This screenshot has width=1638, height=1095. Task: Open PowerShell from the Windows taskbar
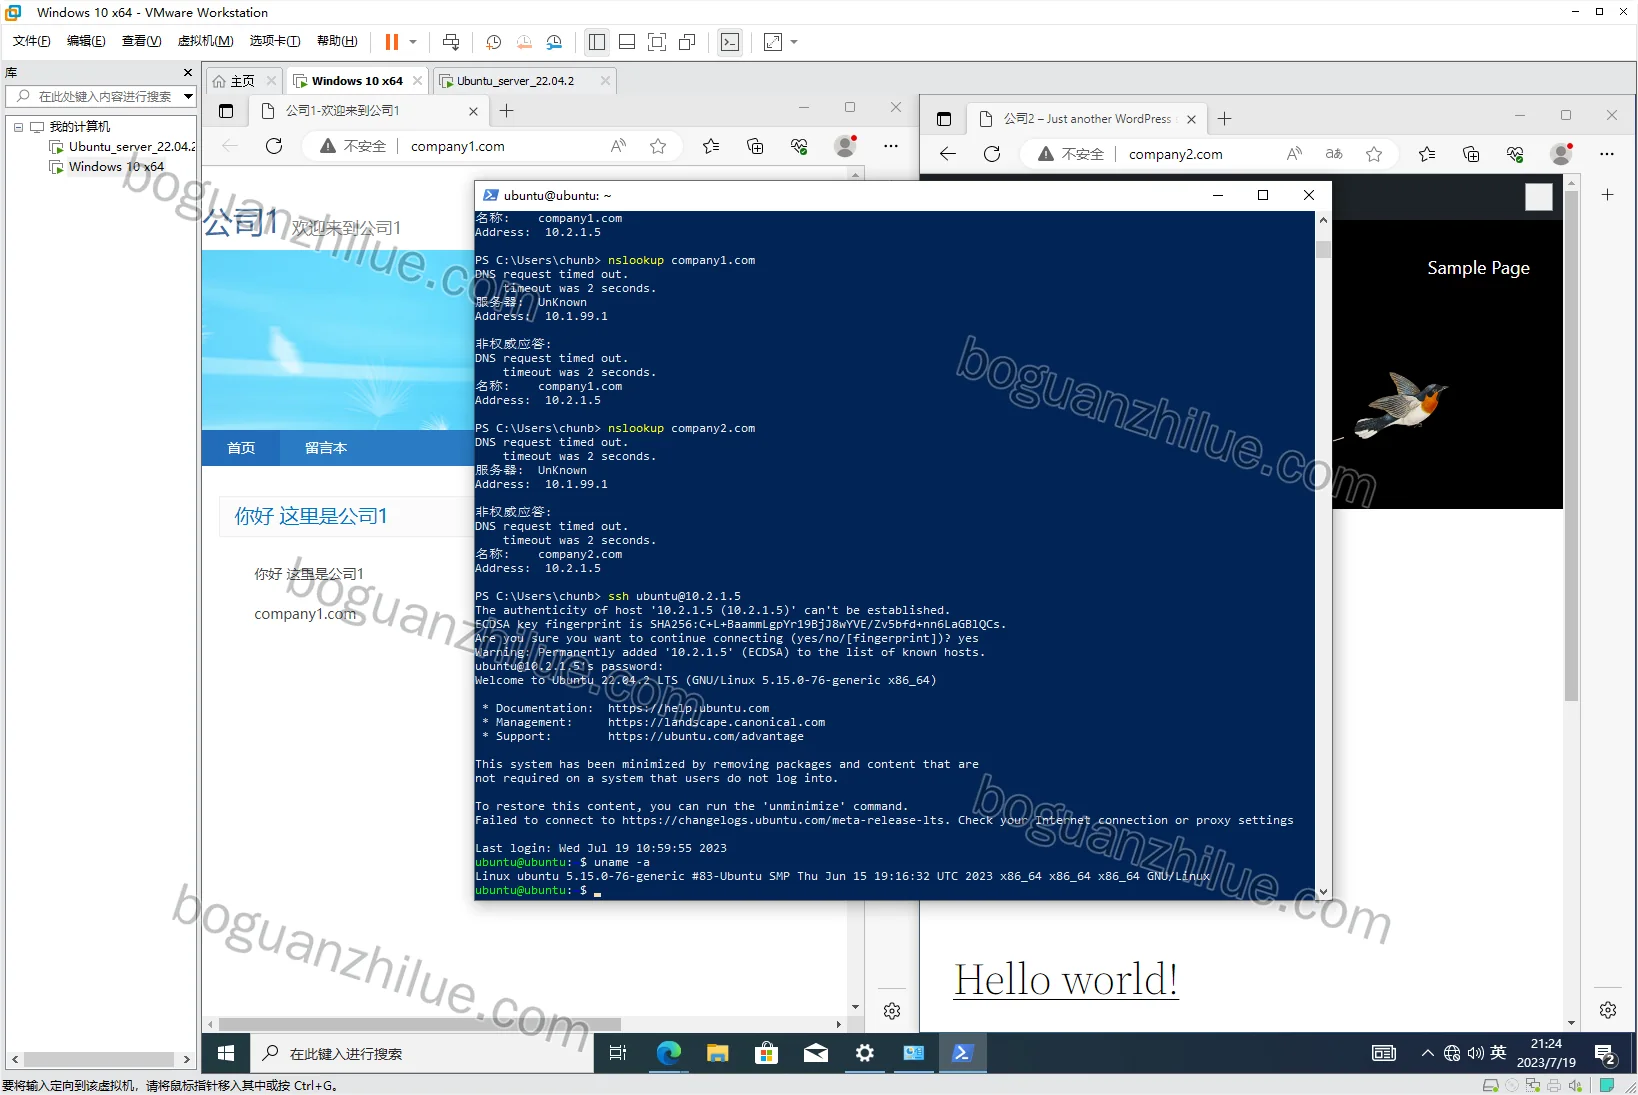pyautogui.click(x=962, y=1053)
